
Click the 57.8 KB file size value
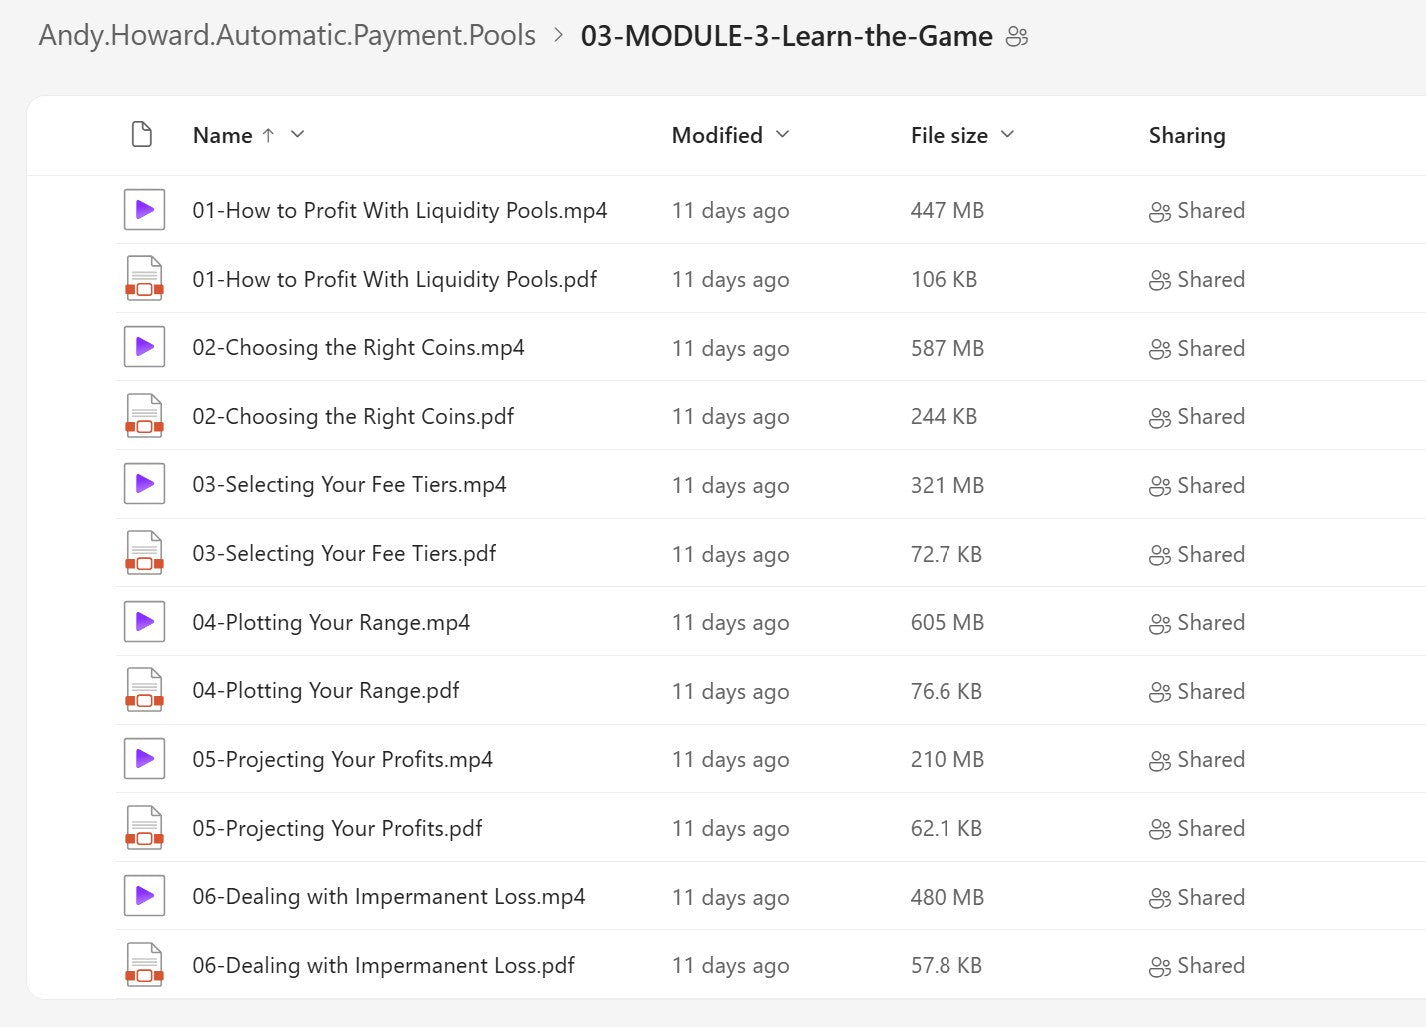tap(946, 966)
